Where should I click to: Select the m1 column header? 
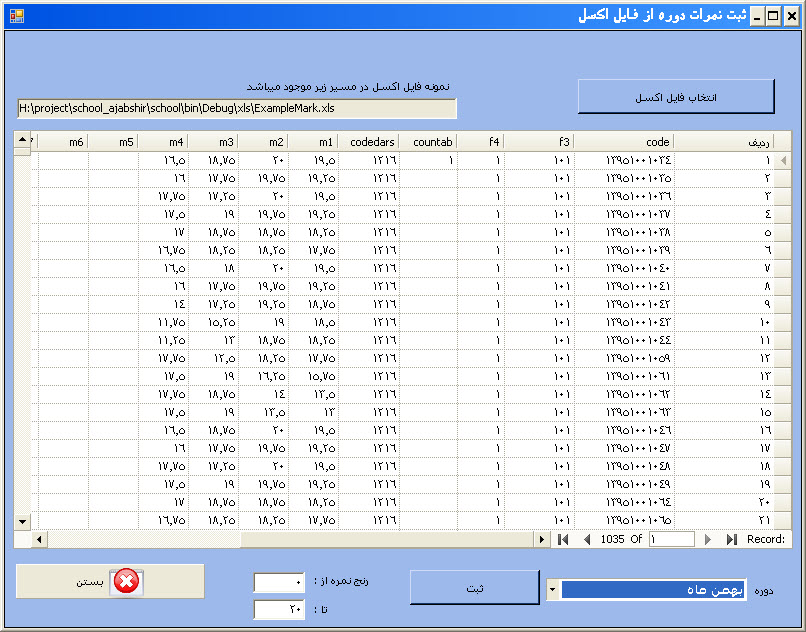[x=313, y=142]
